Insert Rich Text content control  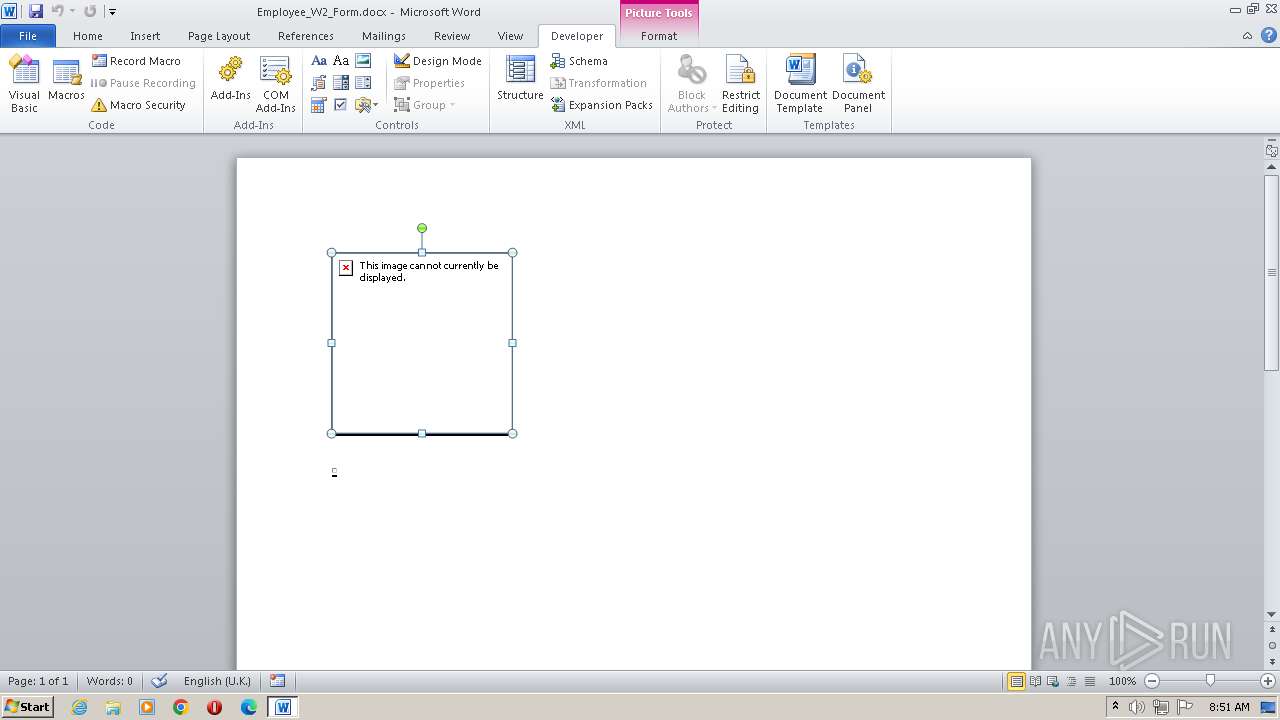point(319,61)
